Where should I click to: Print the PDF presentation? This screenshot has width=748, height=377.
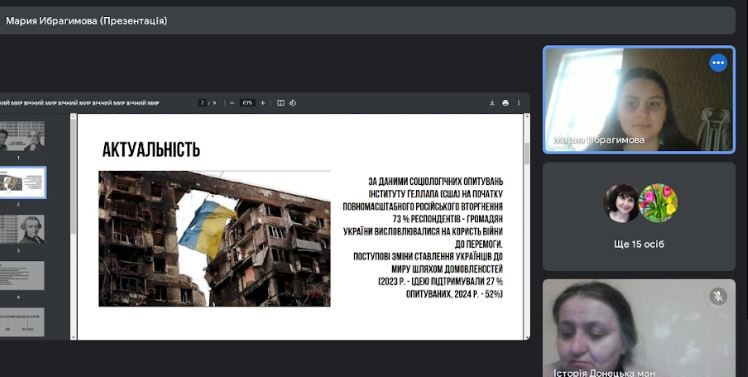[x=505, y=103]
